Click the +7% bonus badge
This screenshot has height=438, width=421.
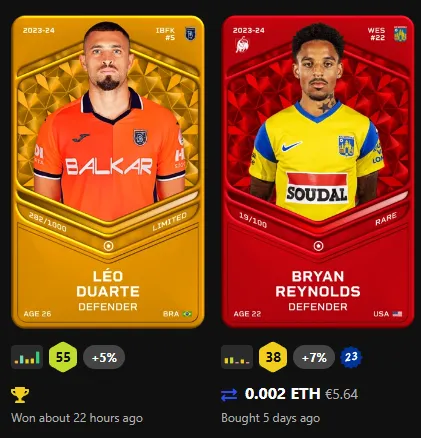coord(314,357)
